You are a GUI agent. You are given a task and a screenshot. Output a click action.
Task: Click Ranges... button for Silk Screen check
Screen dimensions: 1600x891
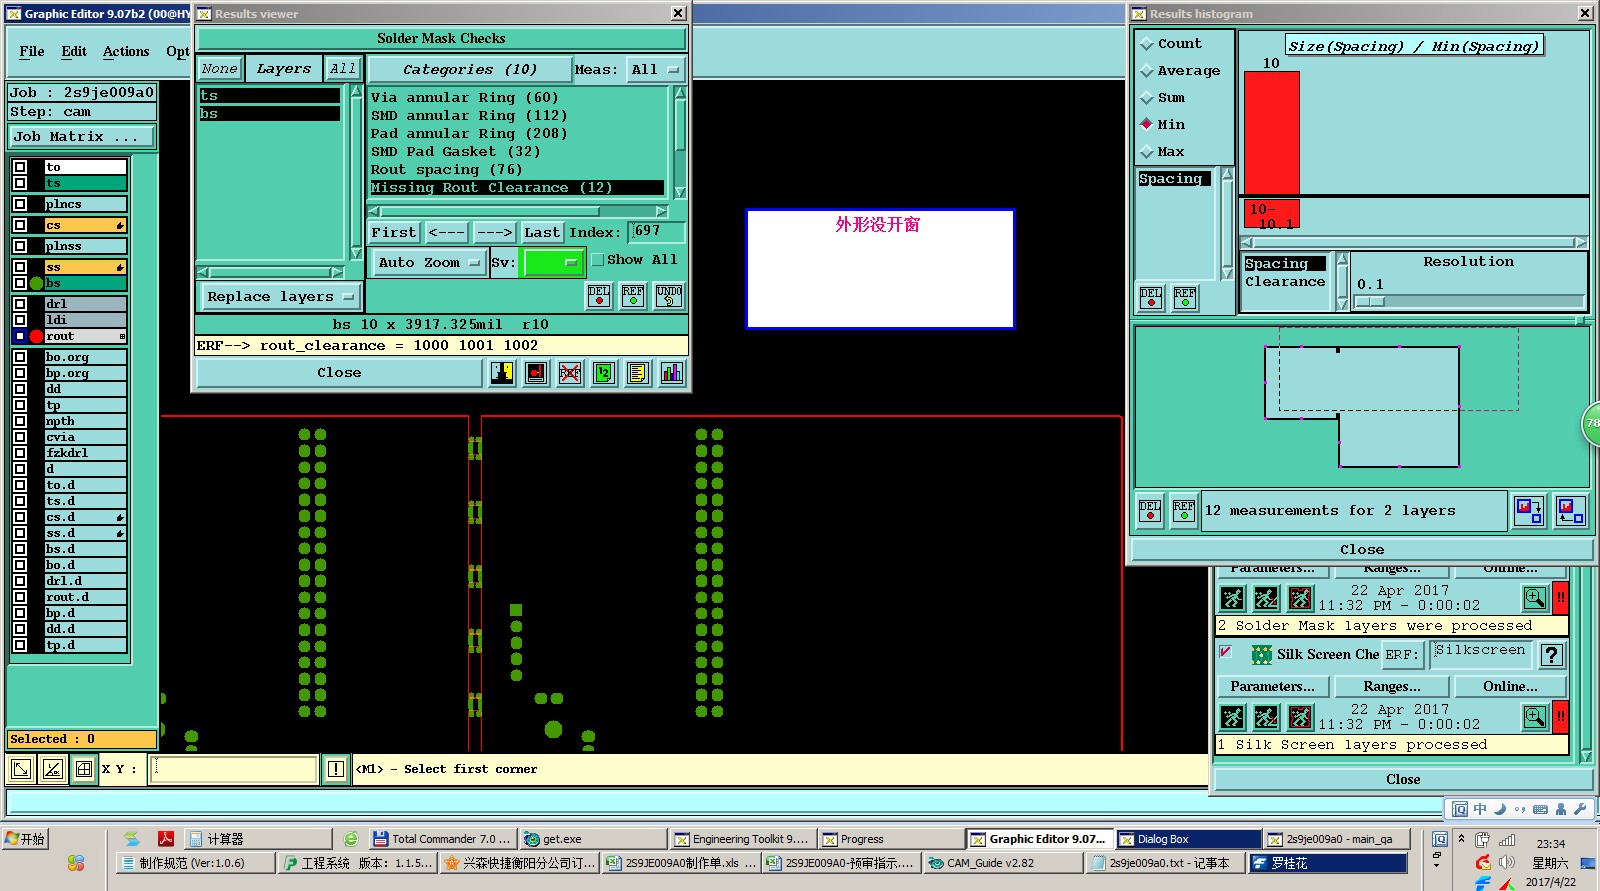(x=1392, y=687)
